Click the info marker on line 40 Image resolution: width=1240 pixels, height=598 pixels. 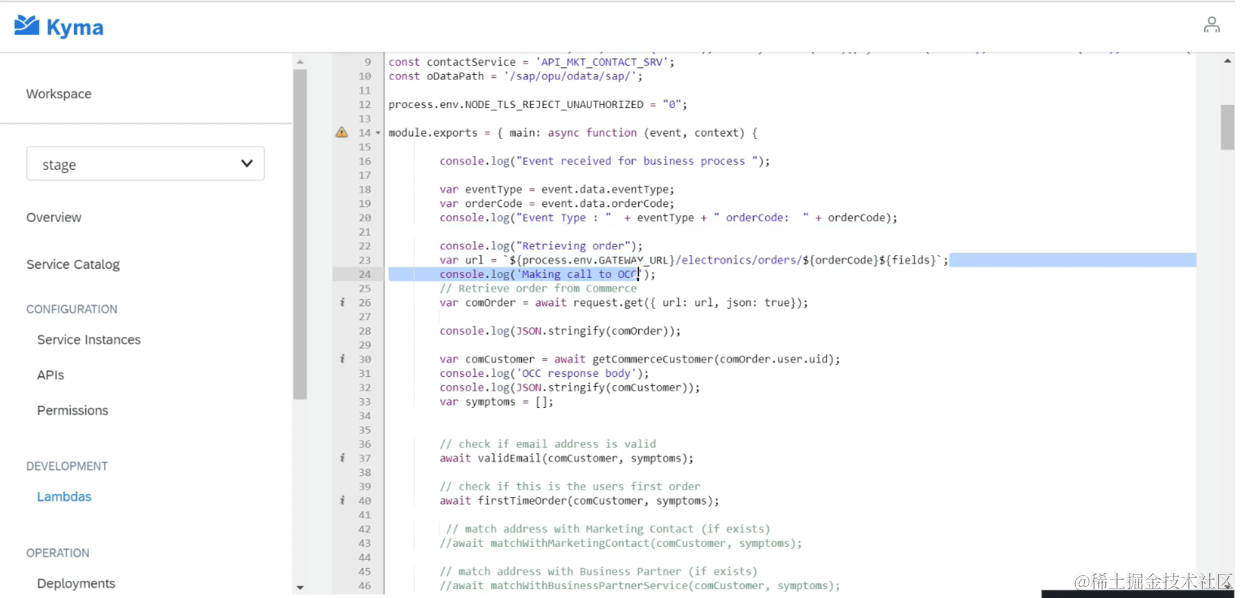tap(342, 500)
